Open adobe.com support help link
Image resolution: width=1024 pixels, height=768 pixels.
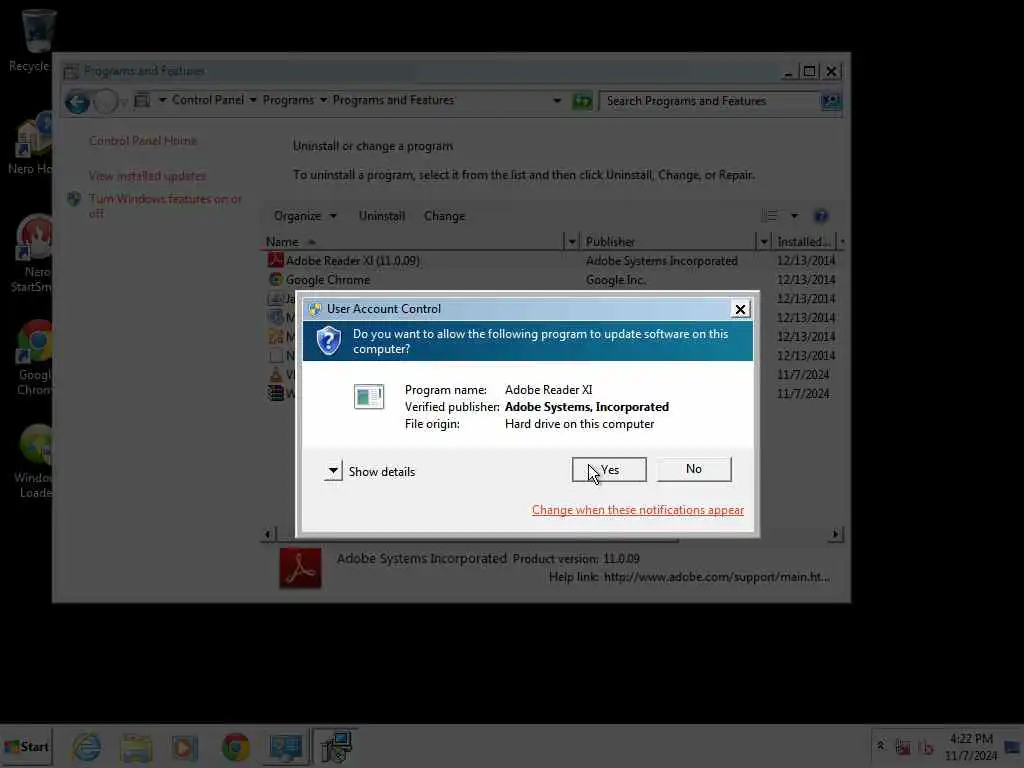(716, 577)
